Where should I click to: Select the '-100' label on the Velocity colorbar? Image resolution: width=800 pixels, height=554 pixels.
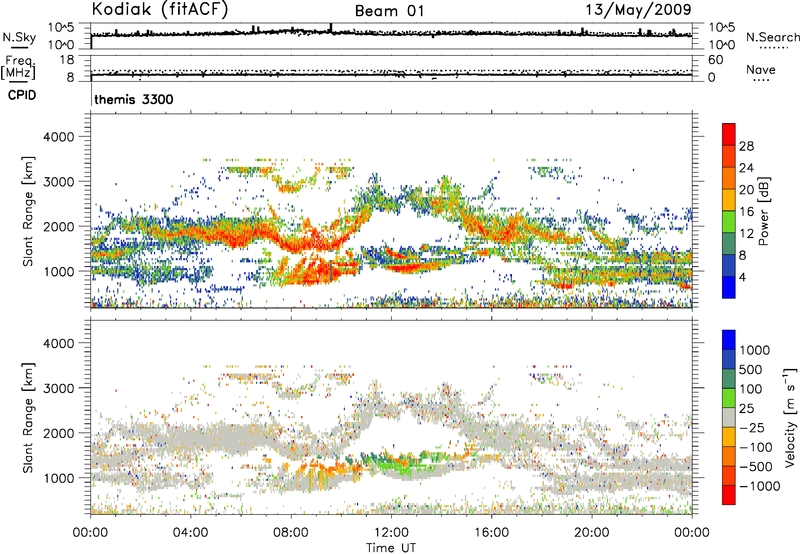tap(757, 447)
